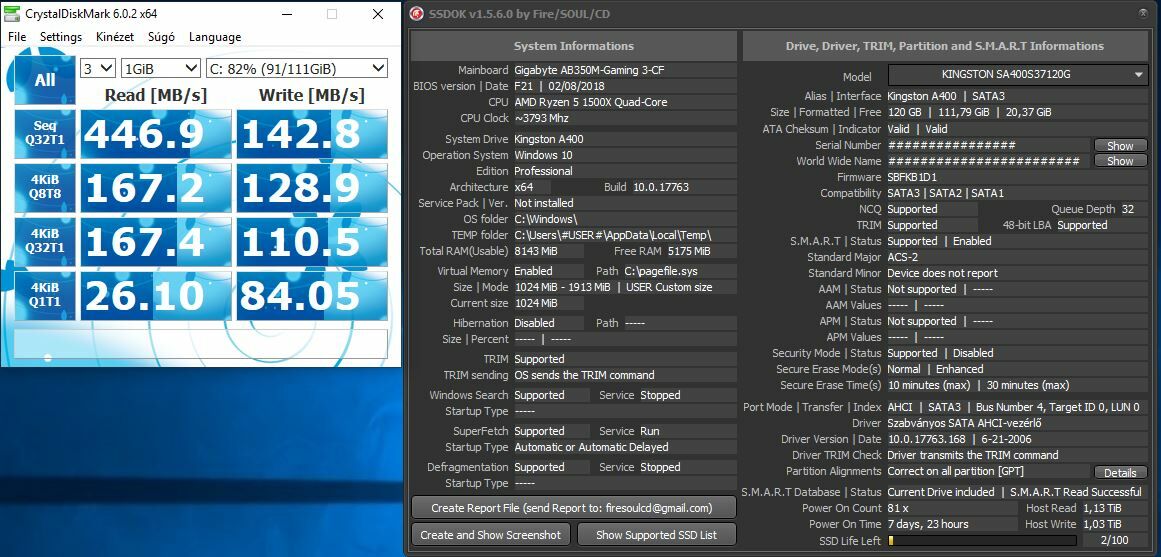
Task: Open the Language menu
Action: pyautogui.click(x=215, y=37)
